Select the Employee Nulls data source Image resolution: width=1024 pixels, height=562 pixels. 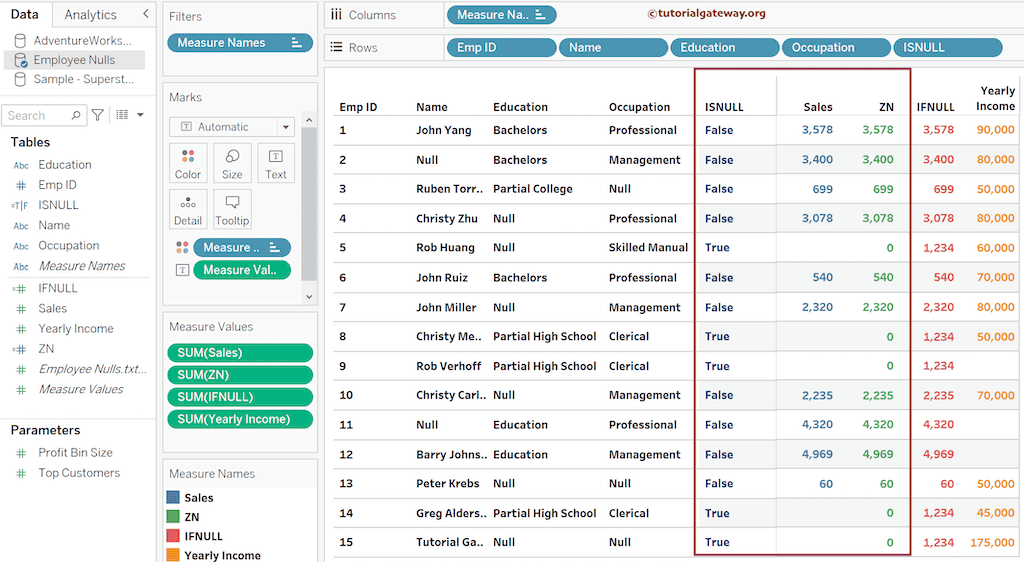[x=74, y=60]
